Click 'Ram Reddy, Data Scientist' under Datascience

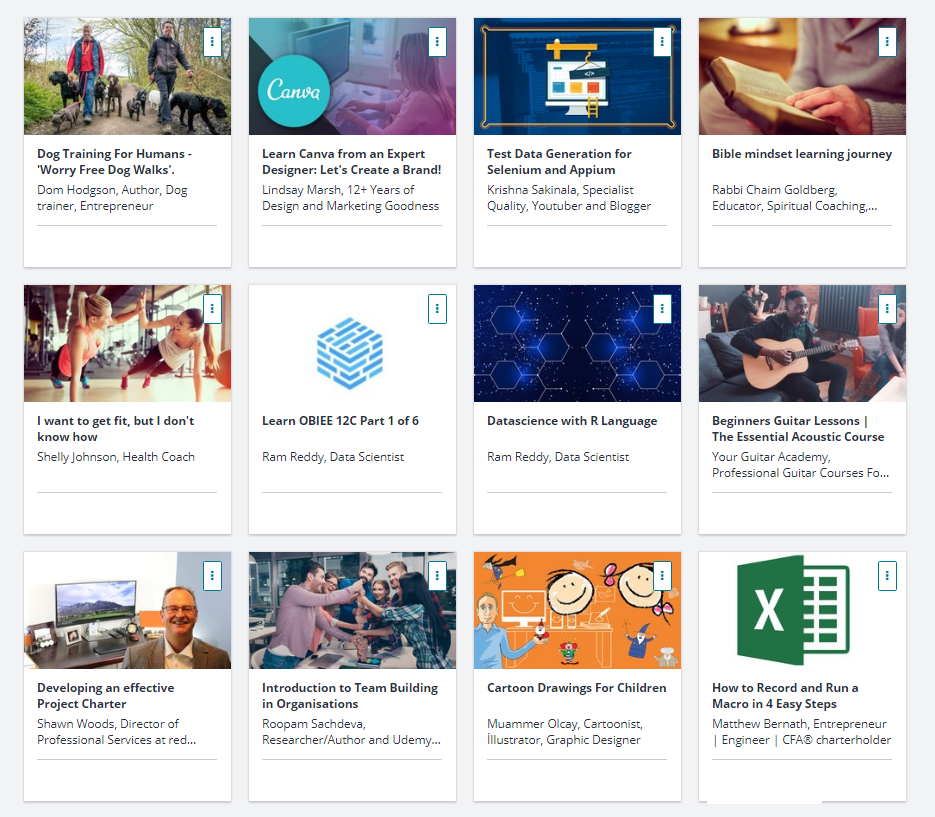click(x=558, y=457)
